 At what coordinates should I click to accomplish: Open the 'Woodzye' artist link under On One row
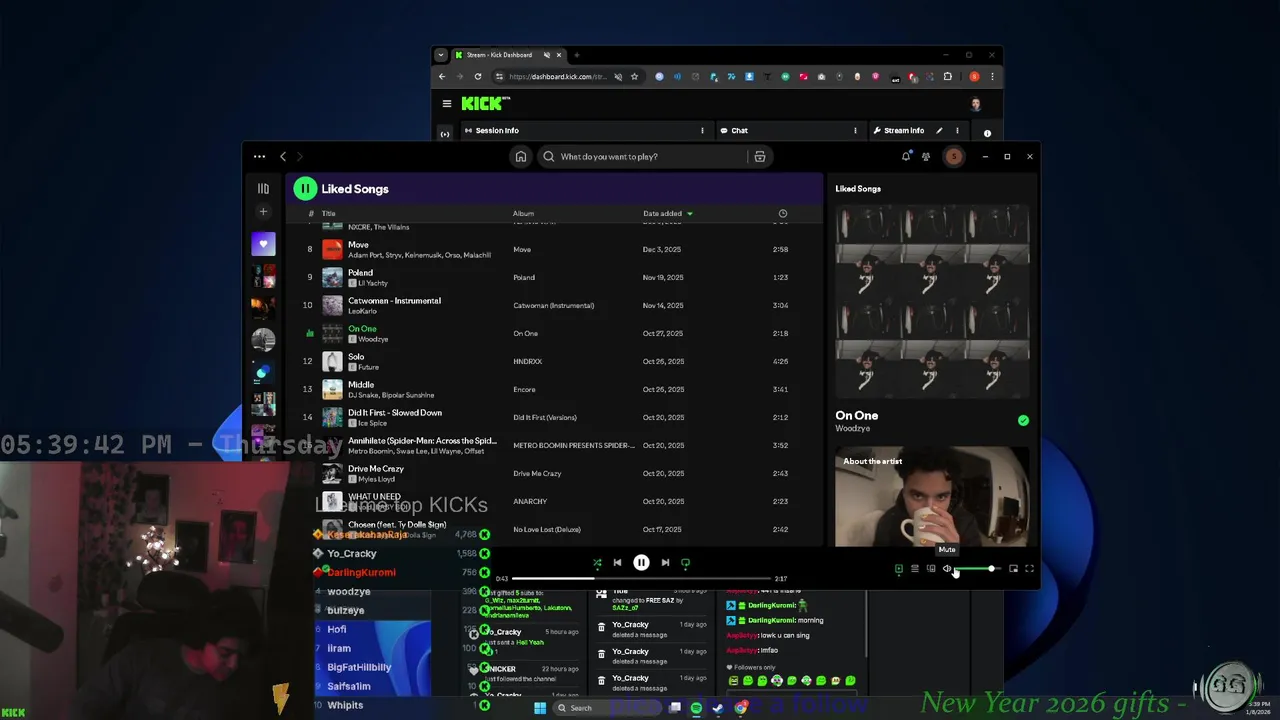(372, 339)
